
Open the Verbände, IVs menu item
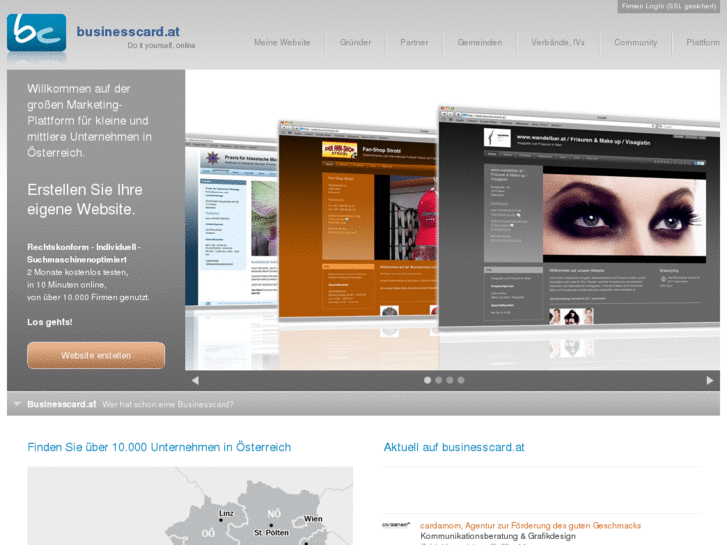point(558,42)
